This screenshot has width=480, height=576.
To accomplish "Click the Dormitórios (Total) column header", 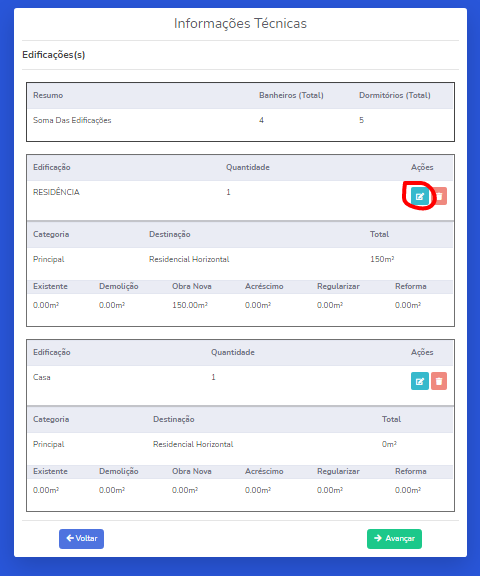I will point(395,95).
